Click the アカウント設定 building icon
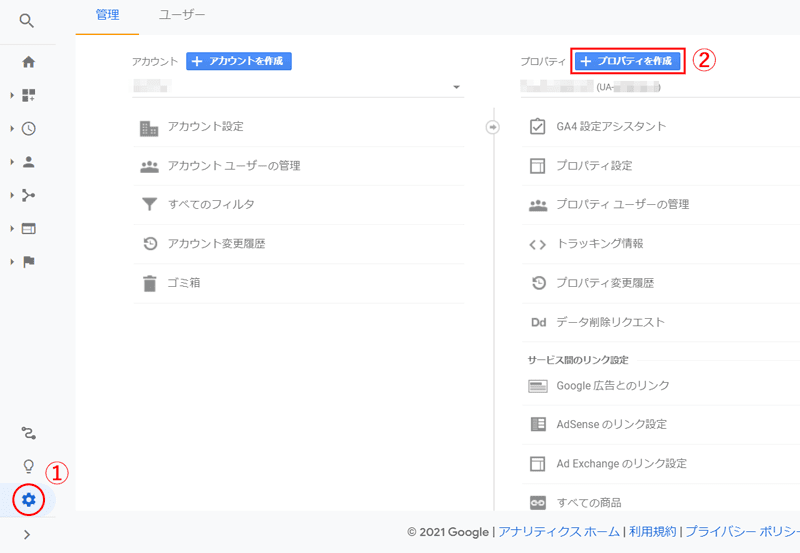This screenshot has height=553, width=800. click(149, 128)
